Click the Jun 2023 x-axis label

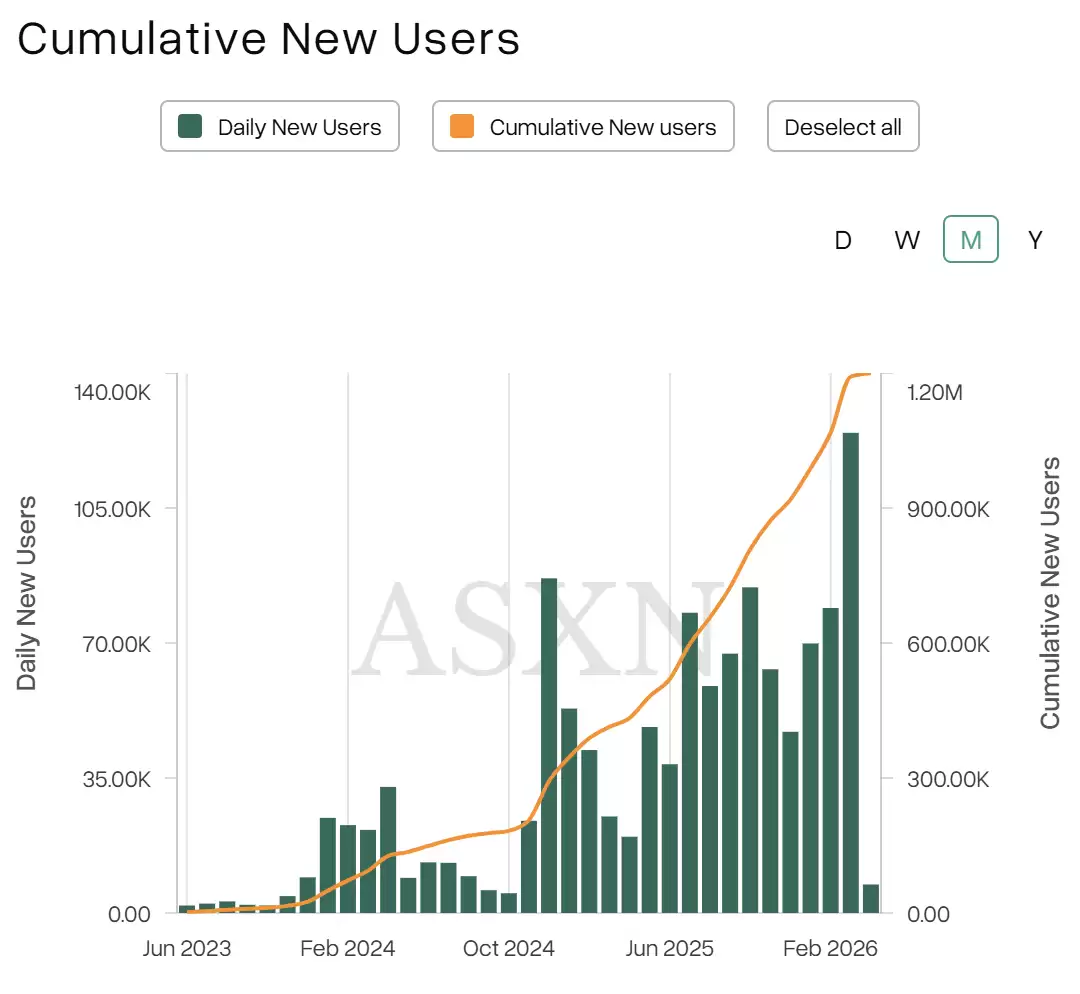(x=187, y=949)
